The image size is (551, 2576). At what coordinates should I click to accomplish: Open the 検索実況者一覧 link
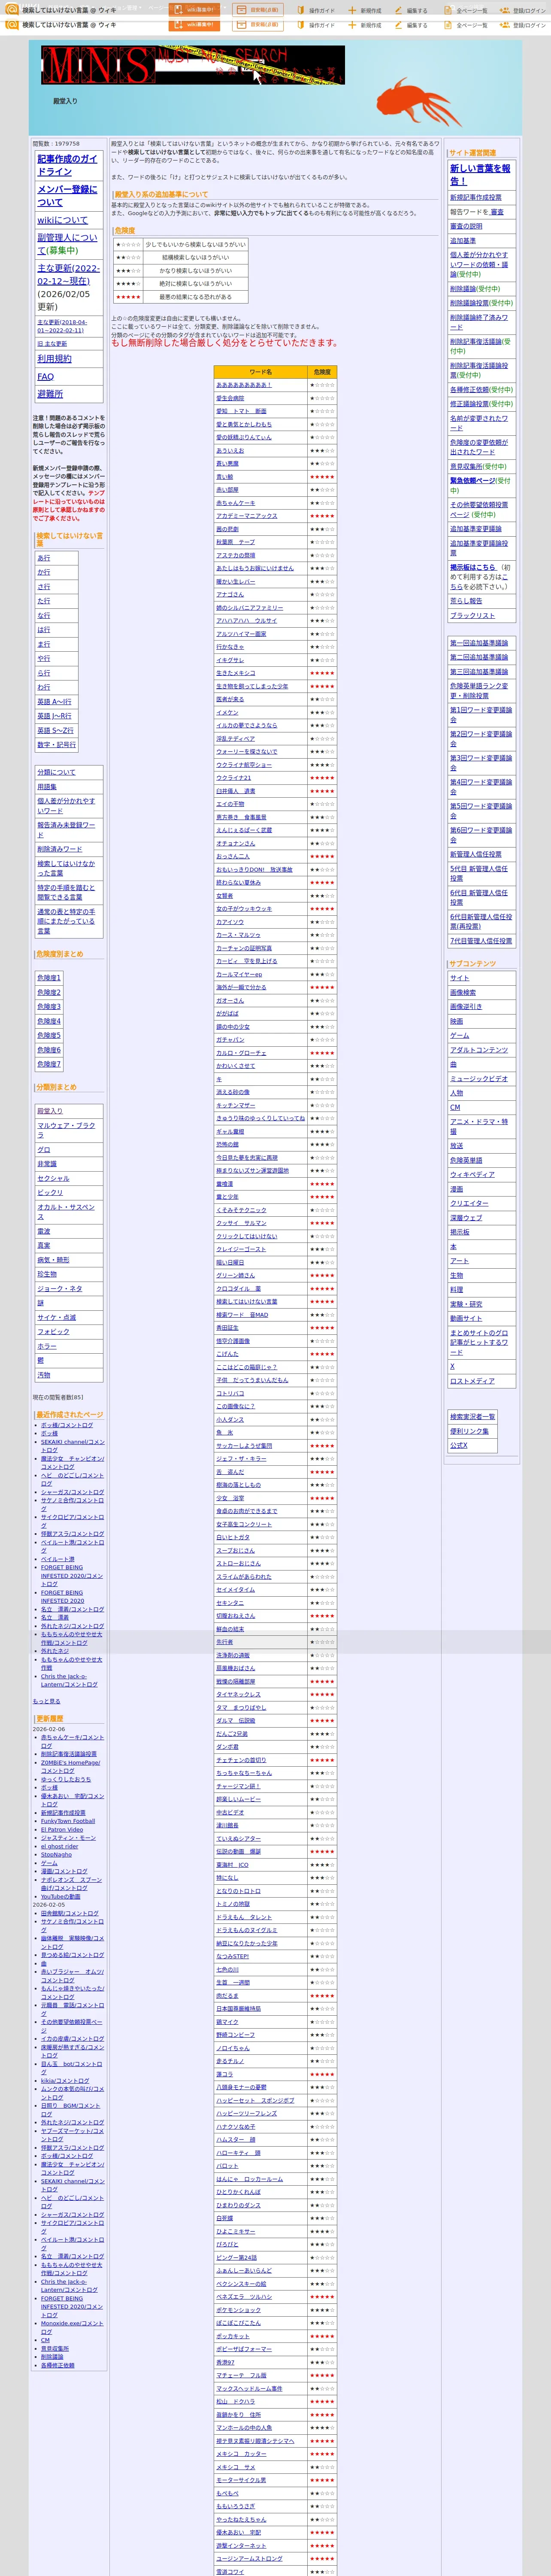[473, 1416]
